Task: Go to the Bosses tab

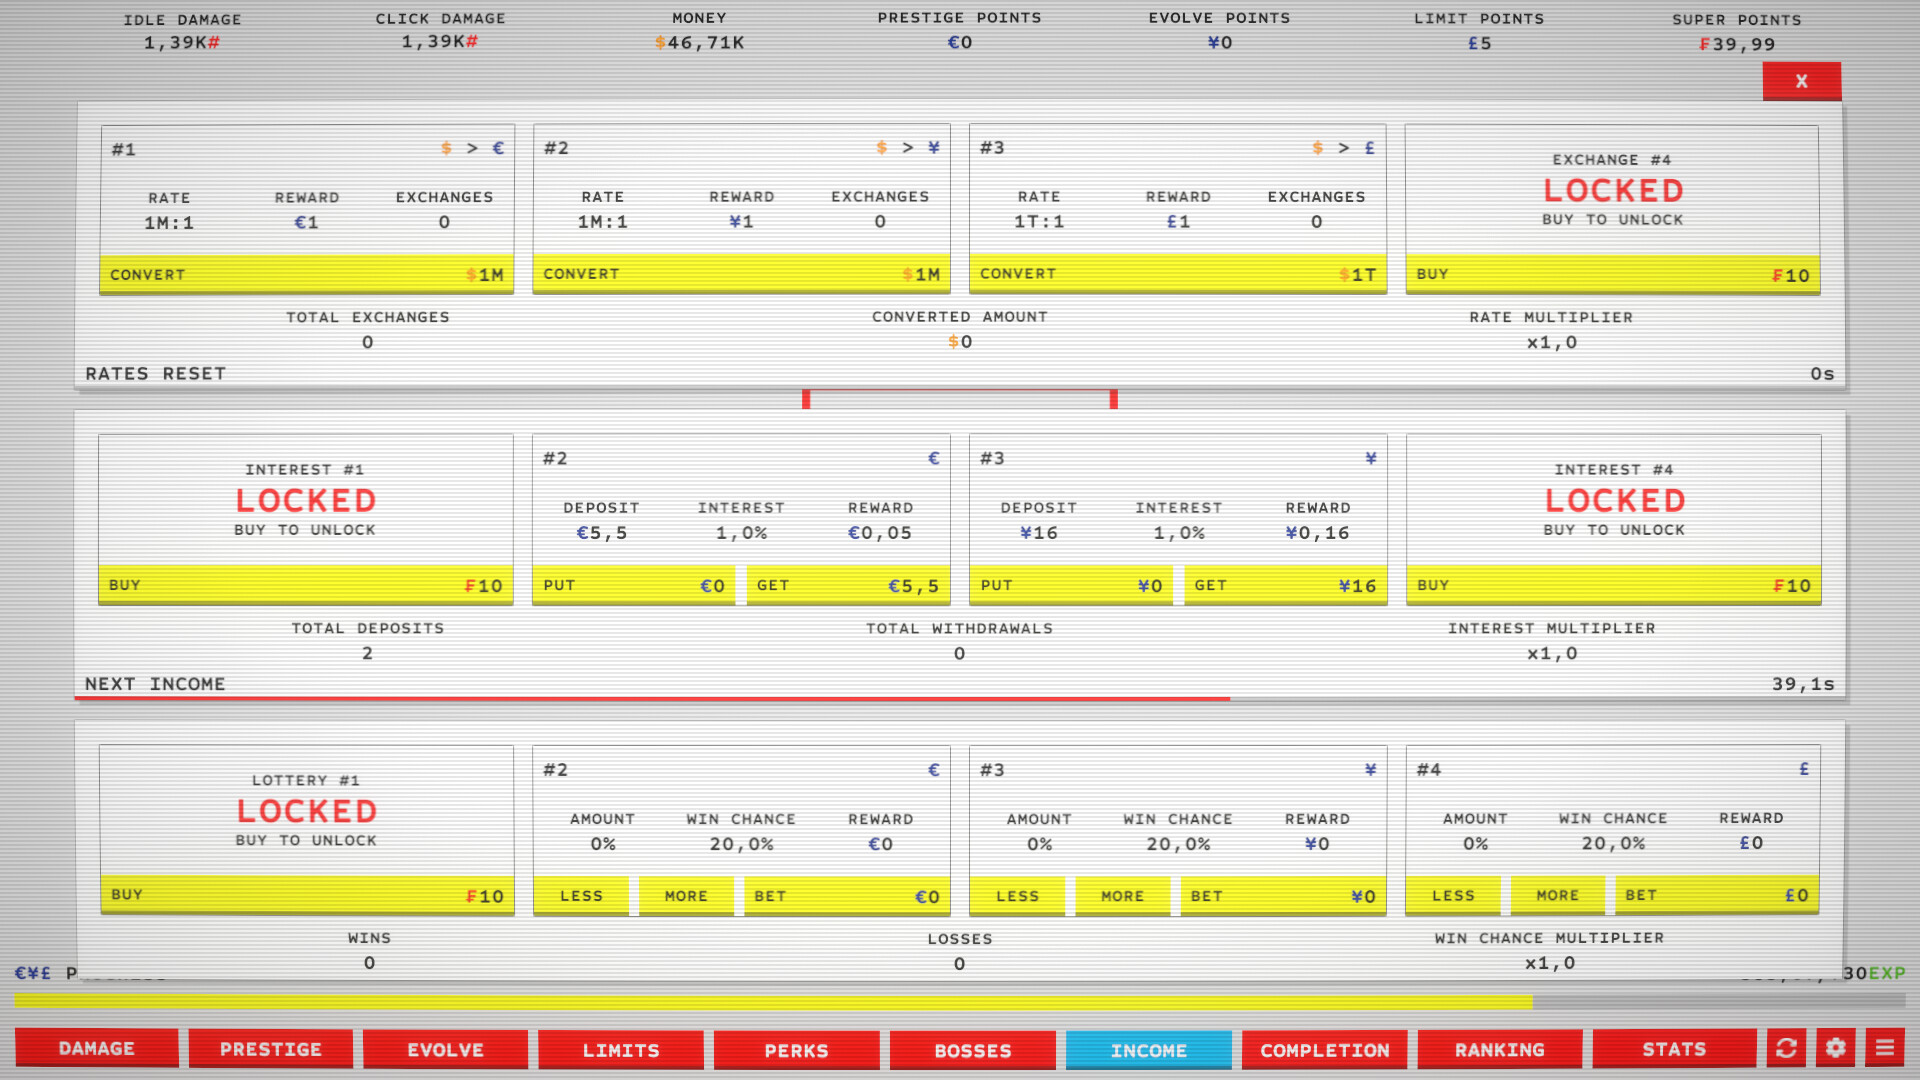Action: (x=972, y=1050)
